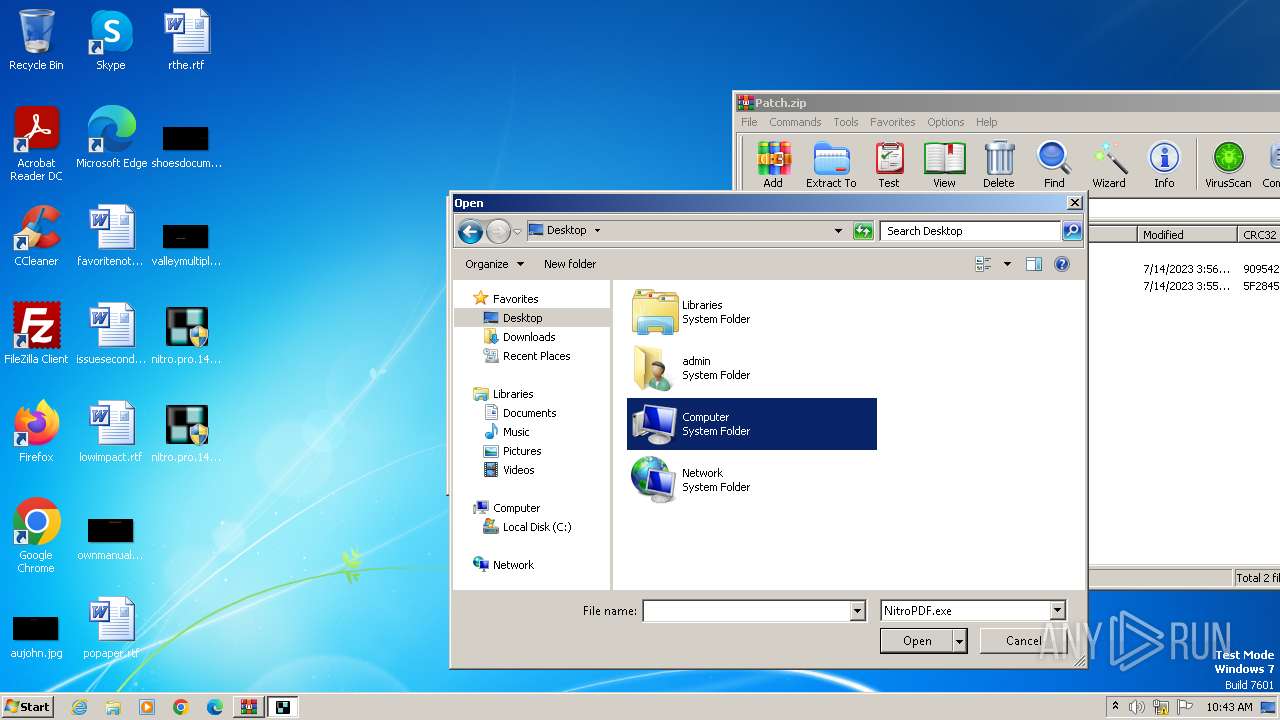Select the Firefox desktop shortcut
This screenshot has height=720, width=1280.
coord(36,432)
